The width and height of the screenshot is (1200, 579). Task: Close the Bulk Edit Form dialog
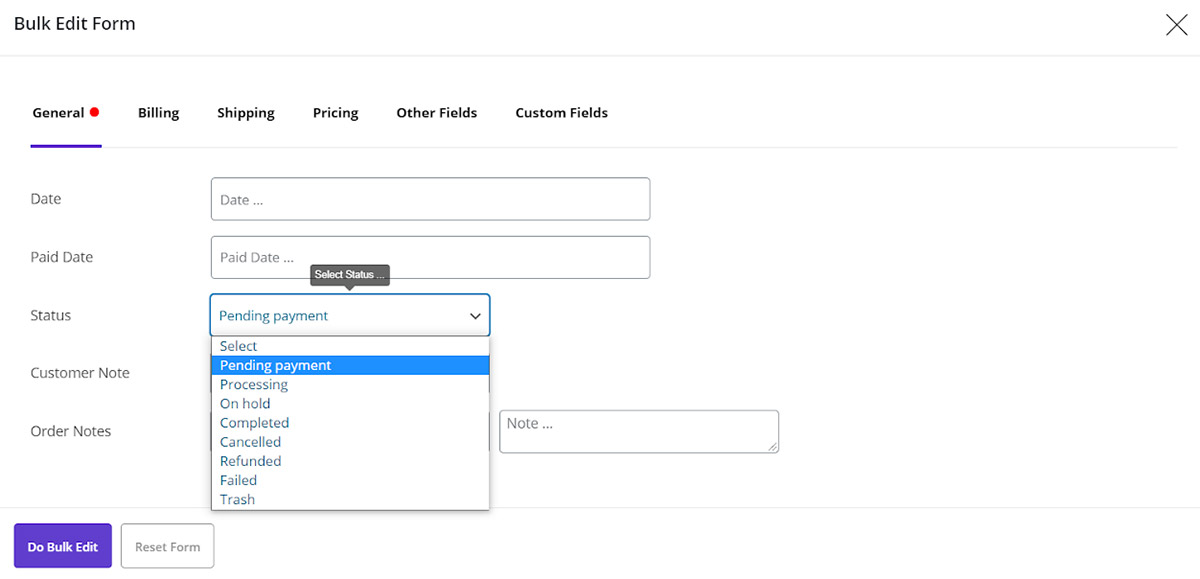(x=1176, y=25)
